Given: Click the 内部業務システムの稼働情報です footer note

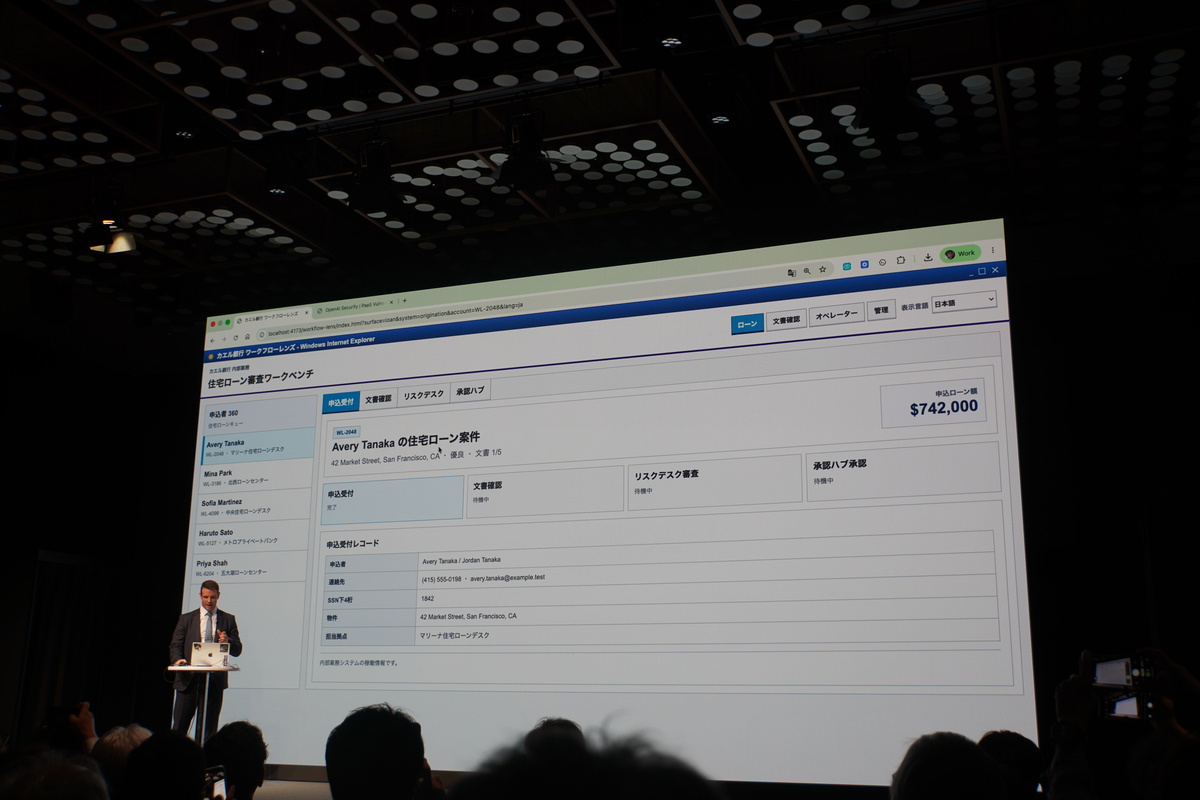Looking at the screenshot, I should pos(359,662).
